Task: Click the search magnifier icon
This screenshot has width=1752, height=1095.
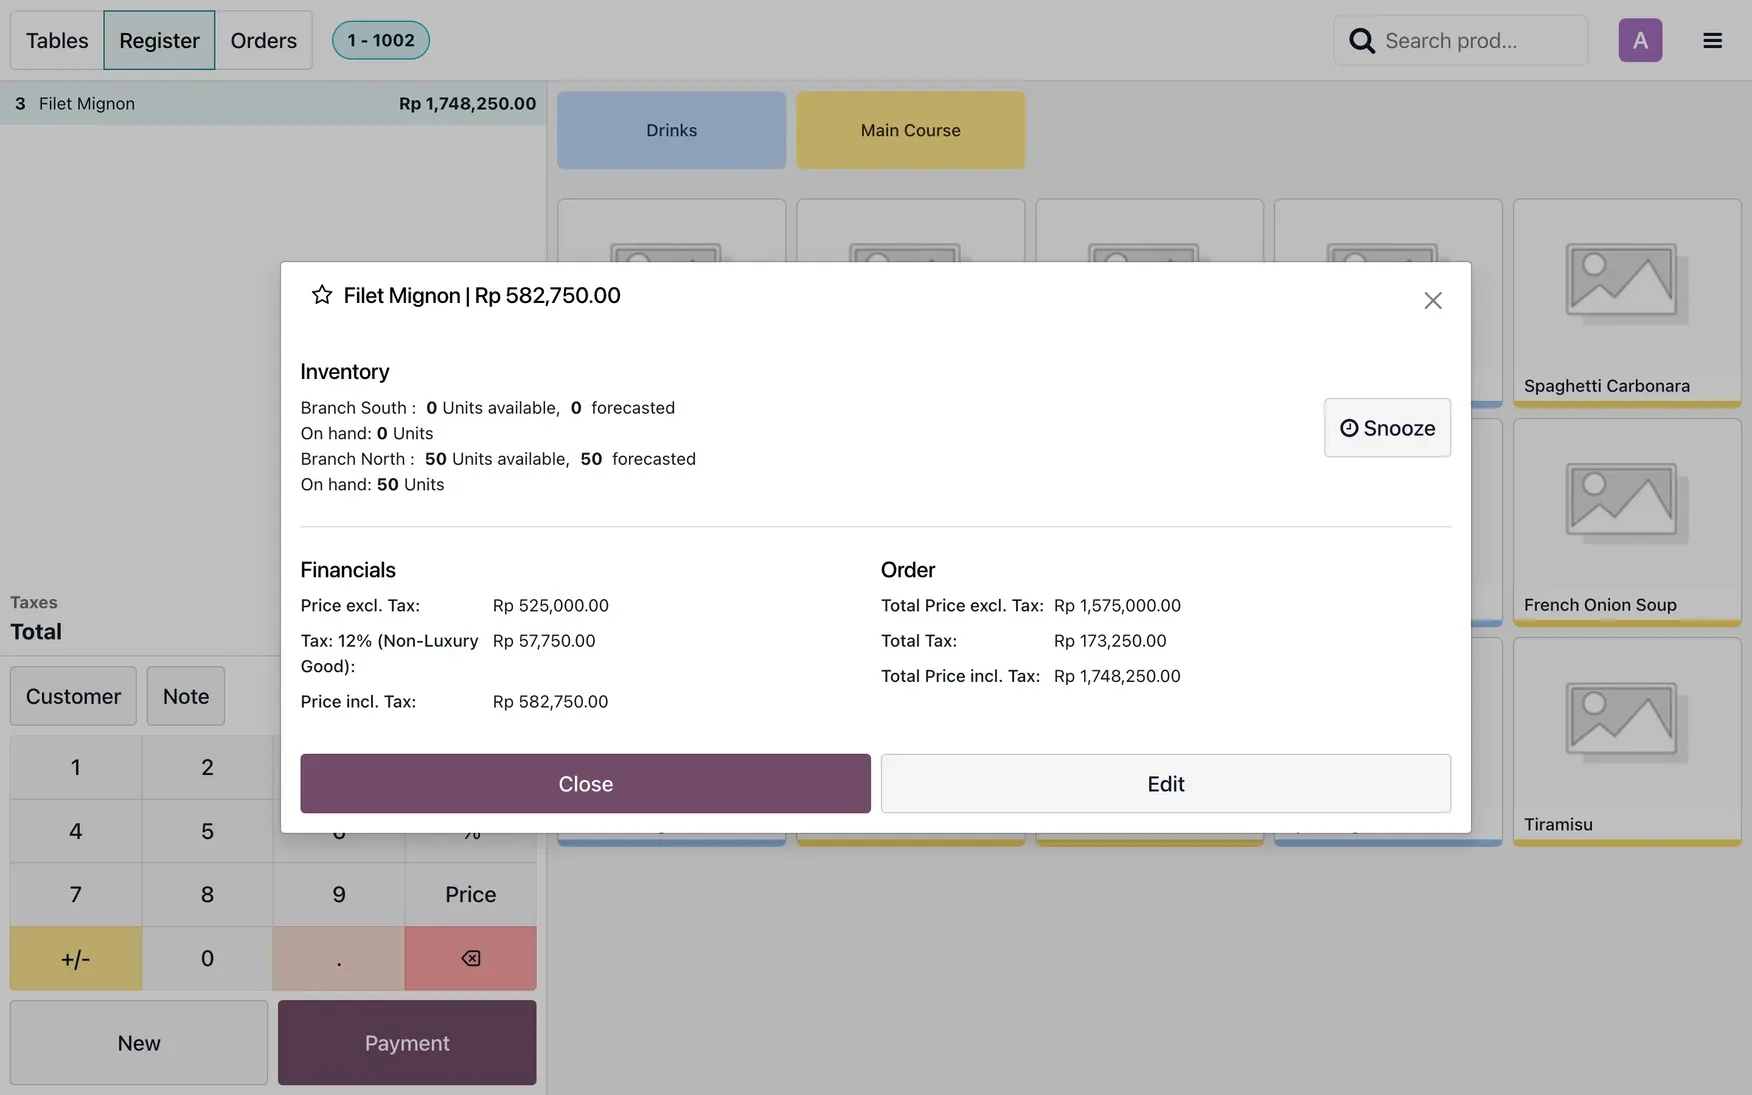Action: pos(1361,40)
